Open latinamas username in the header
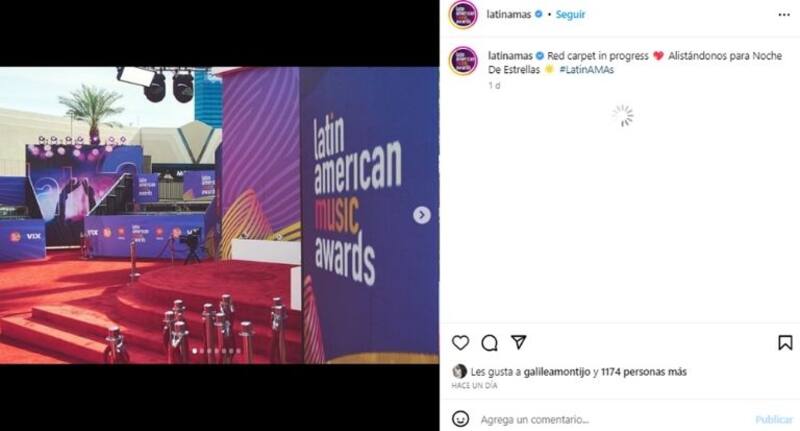This screenshot has width=800, height=431. [509, 15]
